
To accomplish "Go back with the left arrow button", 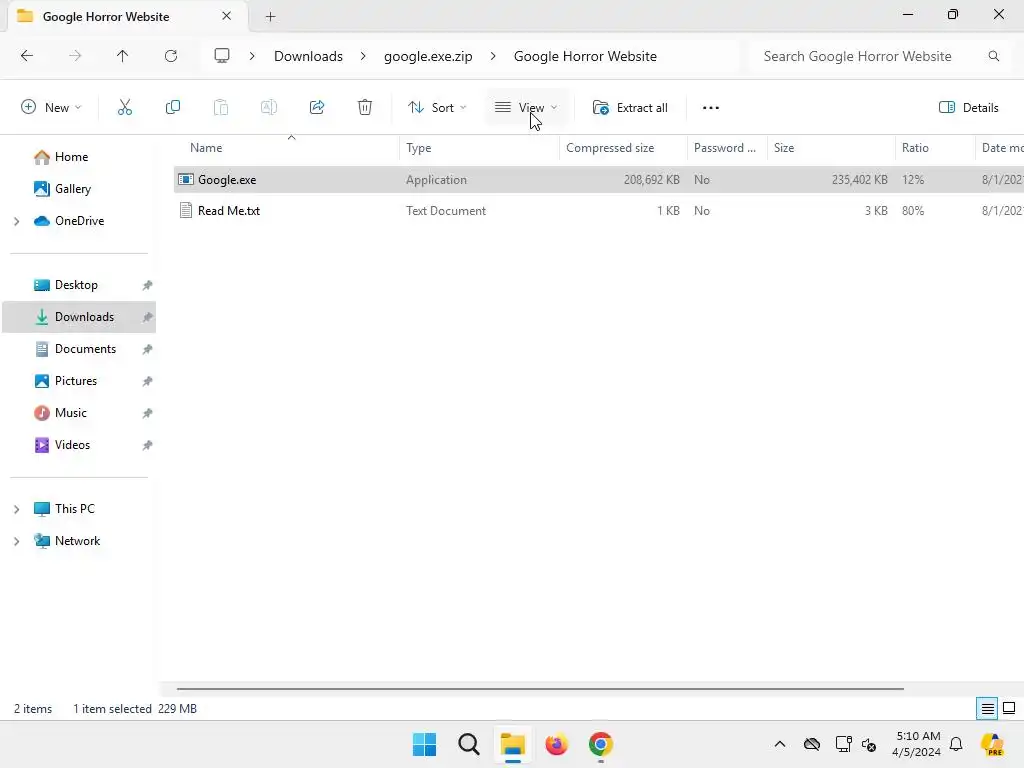I will [x=27, y=56].
